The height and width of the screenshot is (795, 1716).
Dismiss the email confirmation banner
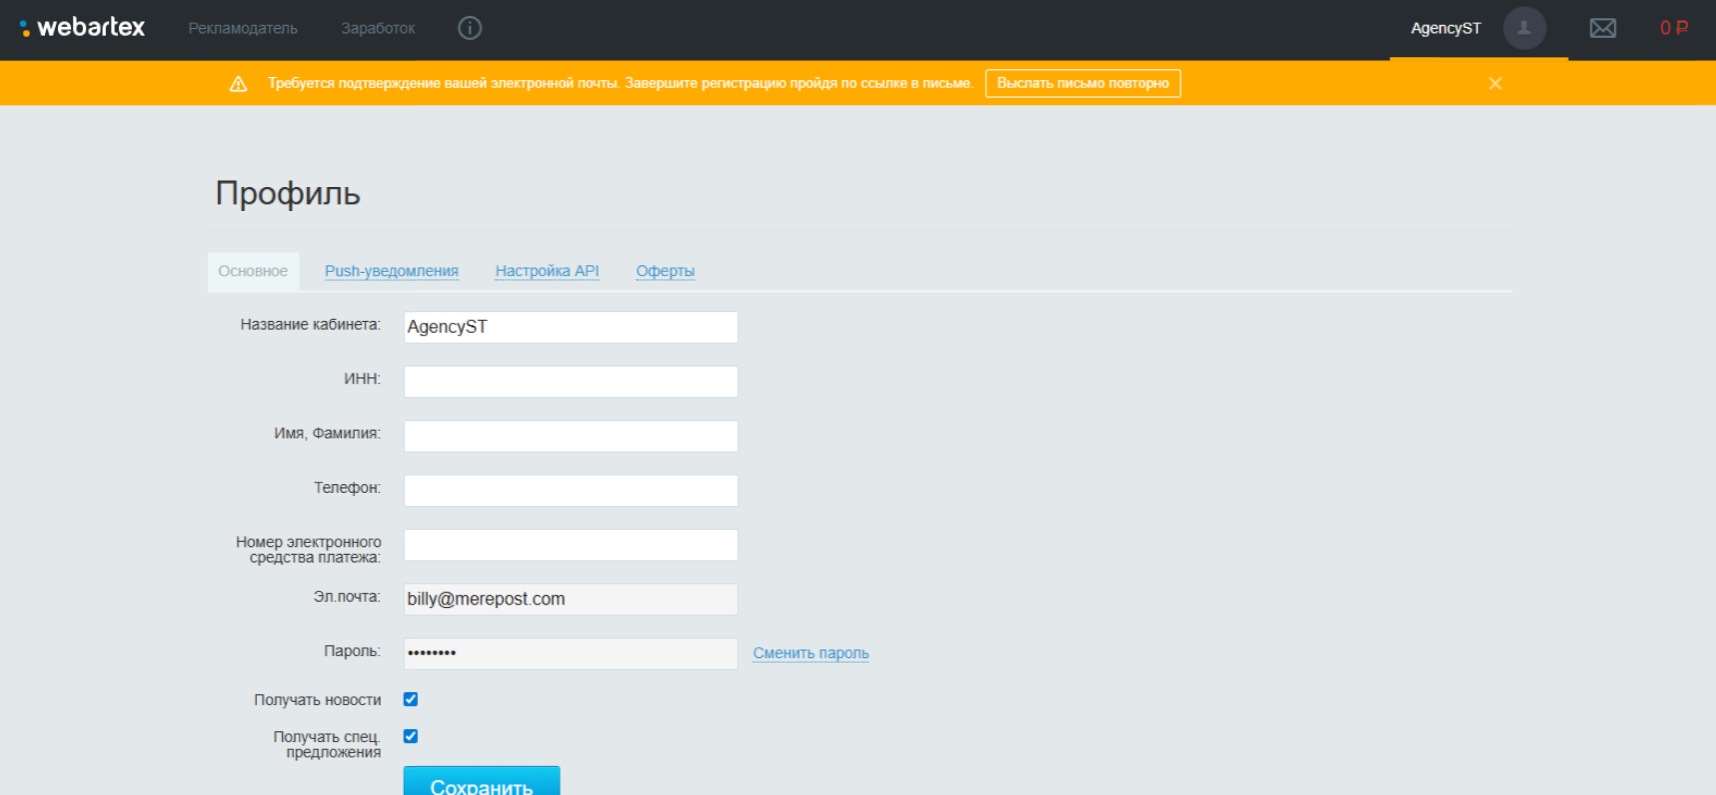tap(1495, 84)
